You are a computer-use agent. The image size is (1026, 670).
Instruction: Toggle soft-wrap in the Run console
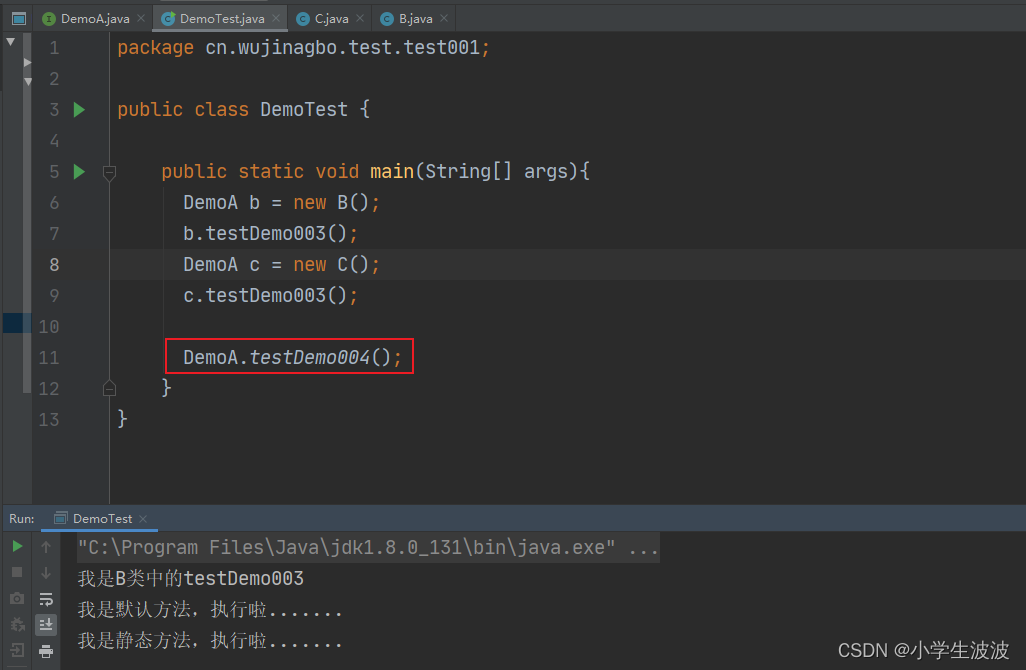pos(46,599)
